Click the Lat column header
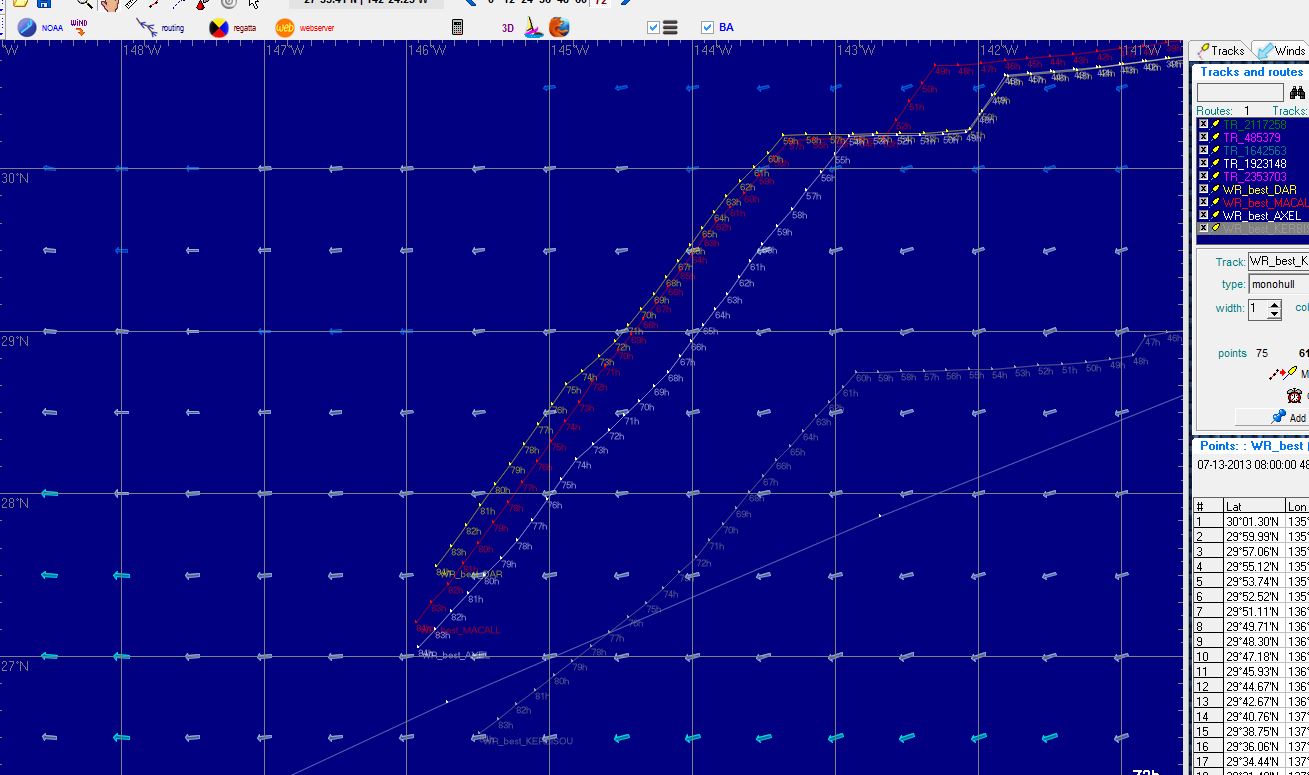 pos(1254,507)
